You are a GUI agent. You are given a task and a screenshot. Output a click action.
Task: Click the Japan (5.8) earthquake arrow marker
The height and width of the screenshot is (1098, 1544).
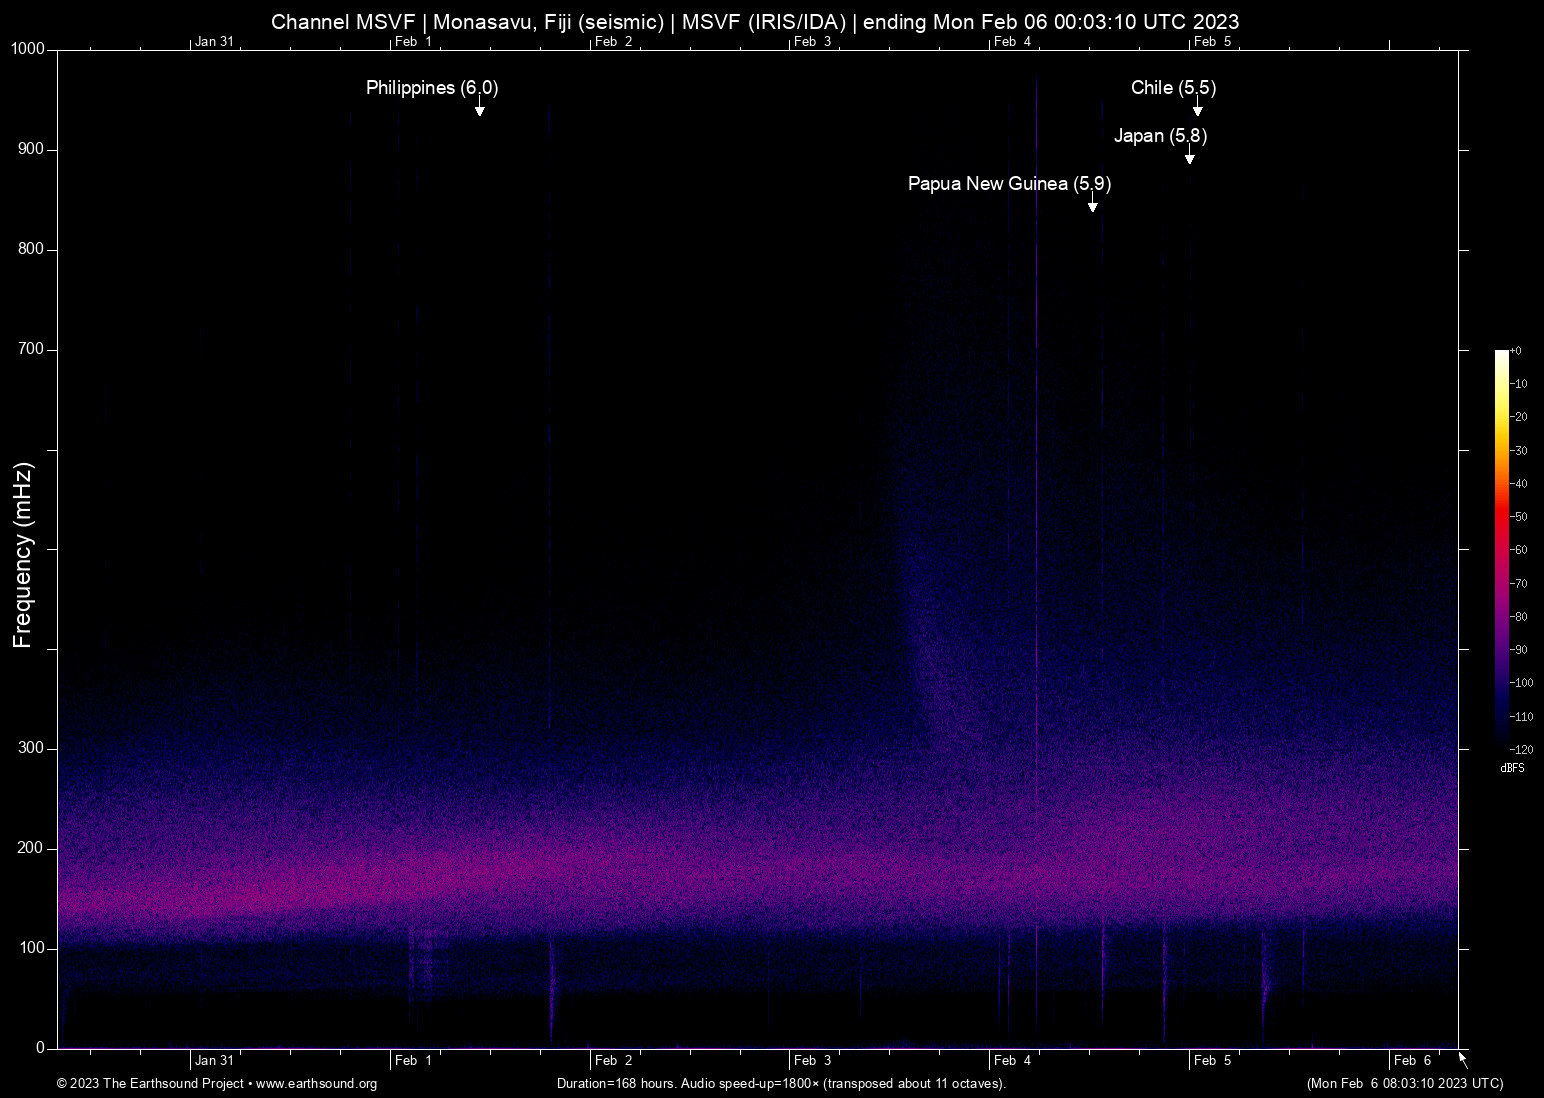[1189, 155]
